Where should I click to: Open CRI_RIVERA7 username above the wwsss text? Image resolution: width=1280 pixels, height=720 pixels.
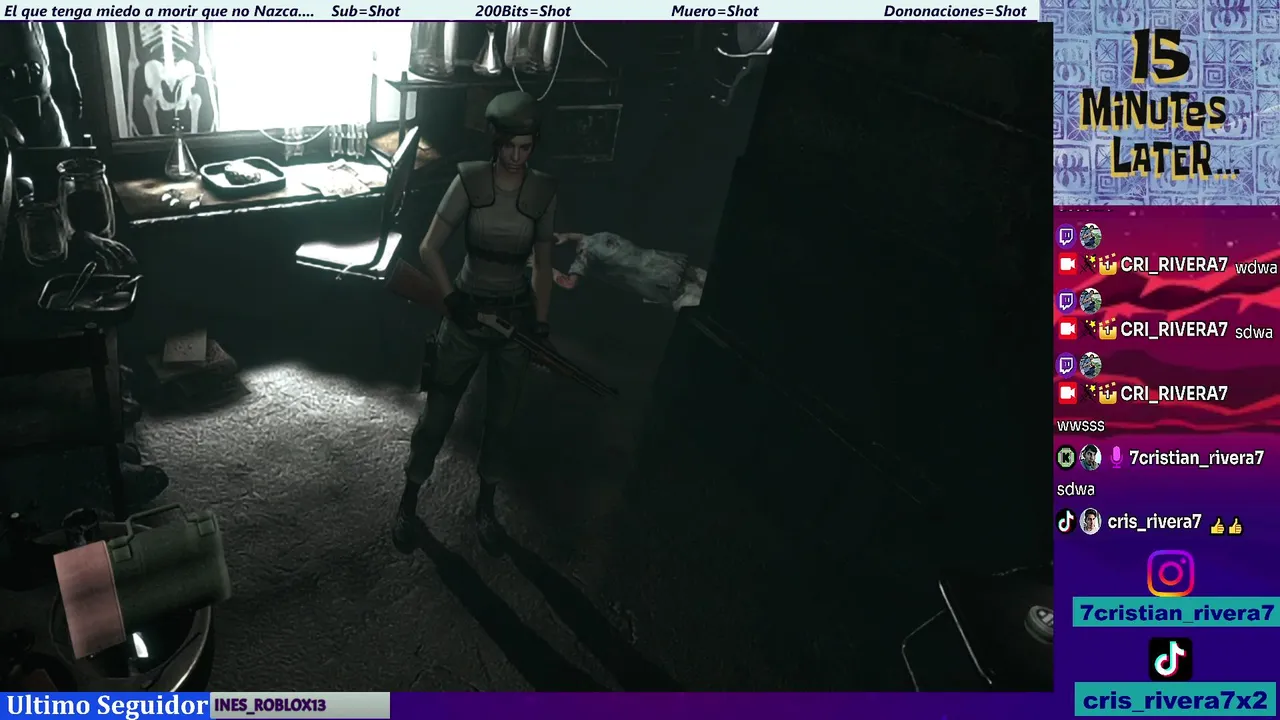(x=1174, y=393)
